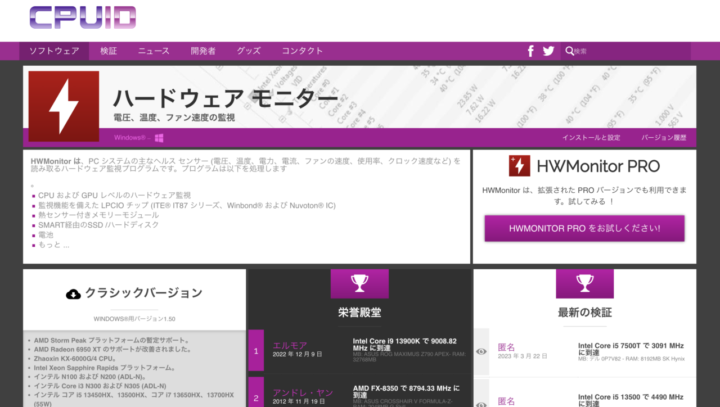Click the HWMonitor PRO title text
The width and height of the screenshot is (720, 407).
[598, 166]
